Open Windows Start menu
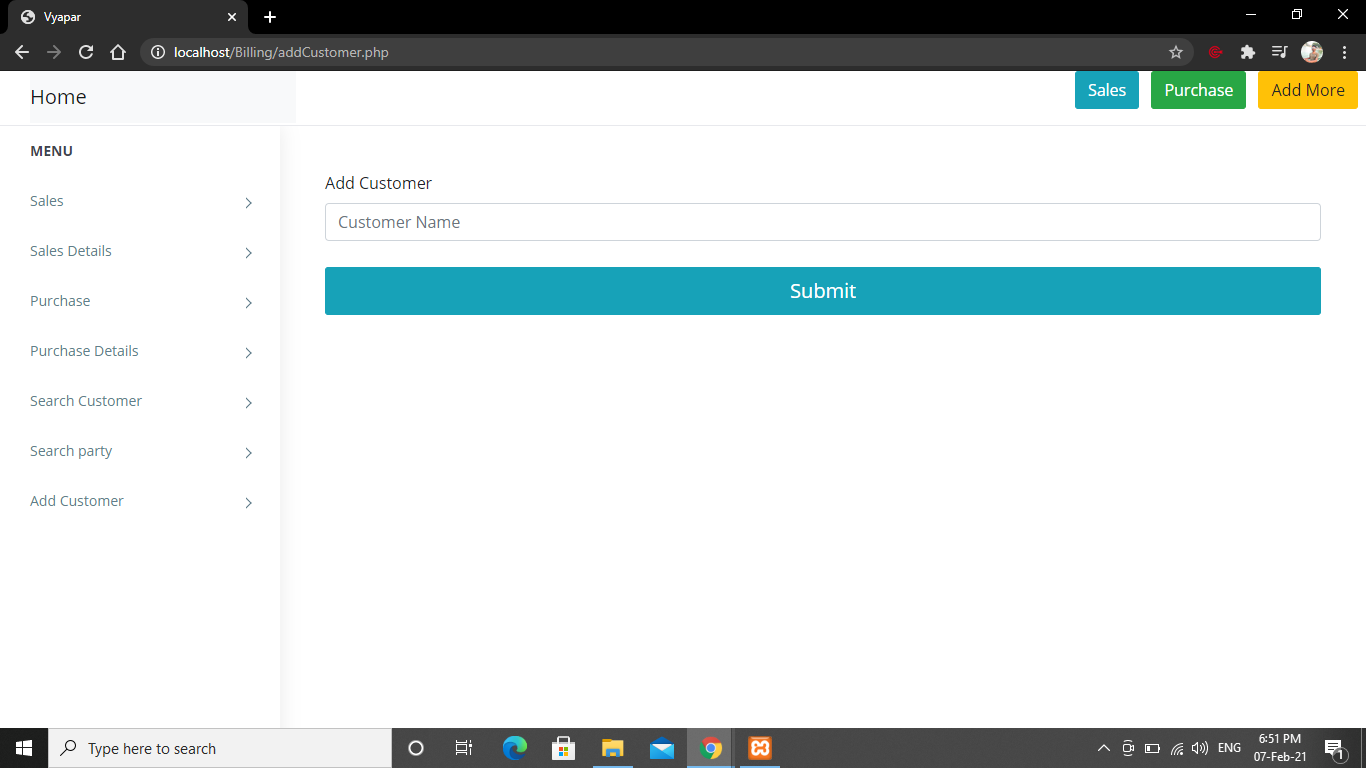 click(x=24, y=748)
